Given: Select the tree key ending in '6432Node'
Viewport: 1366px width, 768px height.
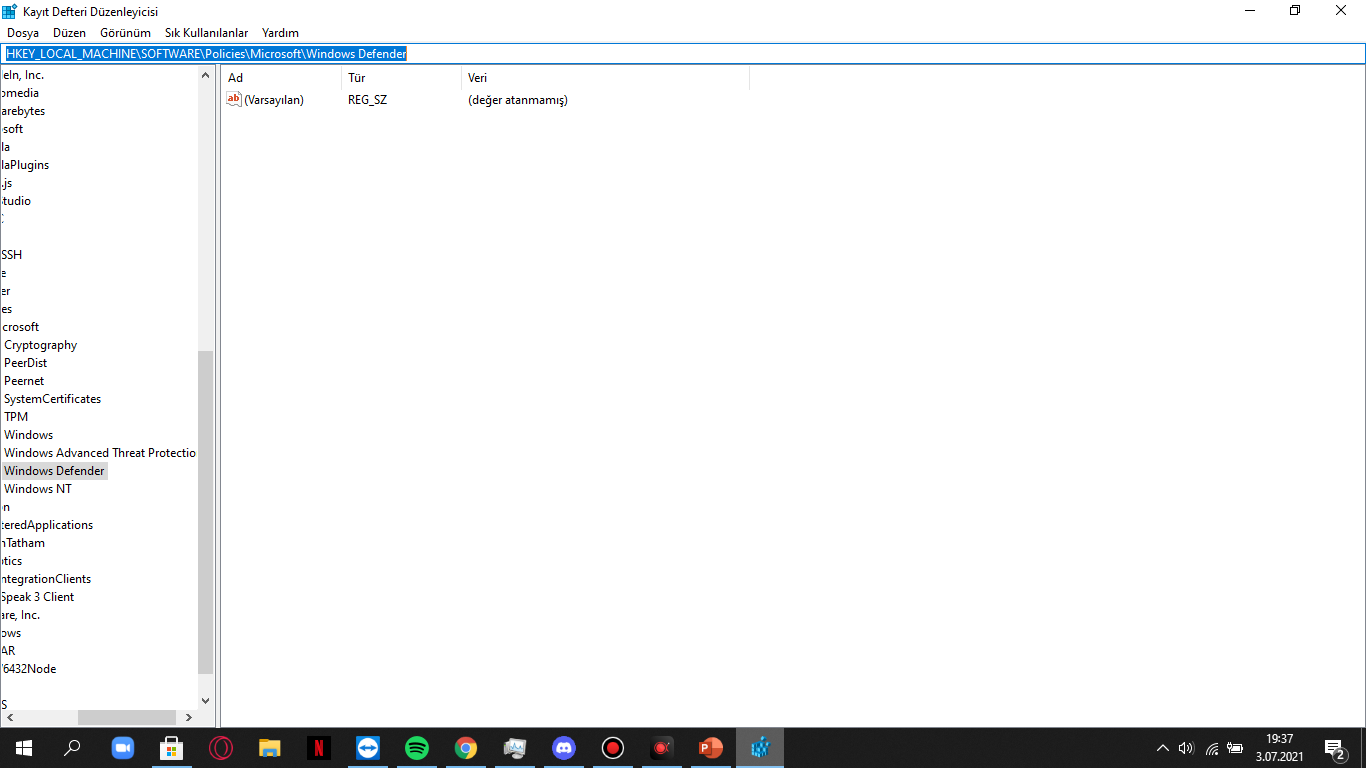Looking at the screenshot, I should click(28, 669).
